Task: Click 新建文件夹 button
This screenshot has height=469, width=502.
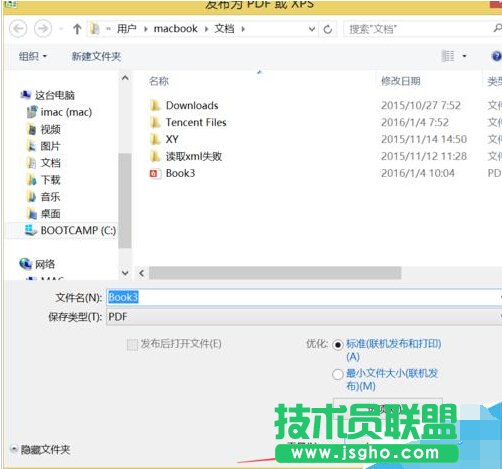Action: pos(96,56)
